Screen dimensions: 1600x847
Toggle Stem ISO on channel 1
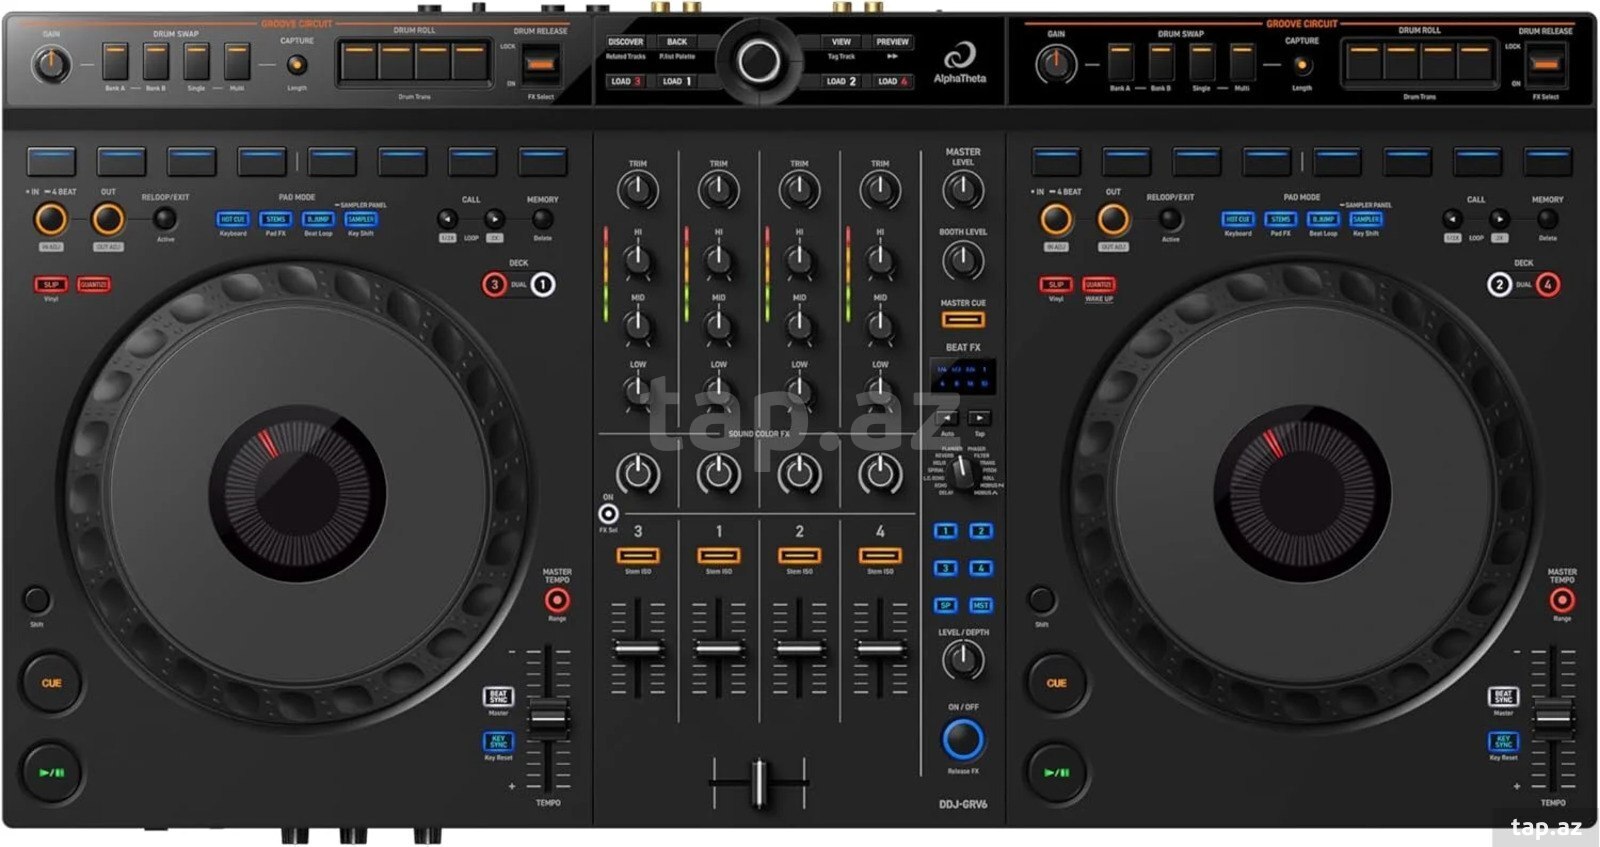719,555
